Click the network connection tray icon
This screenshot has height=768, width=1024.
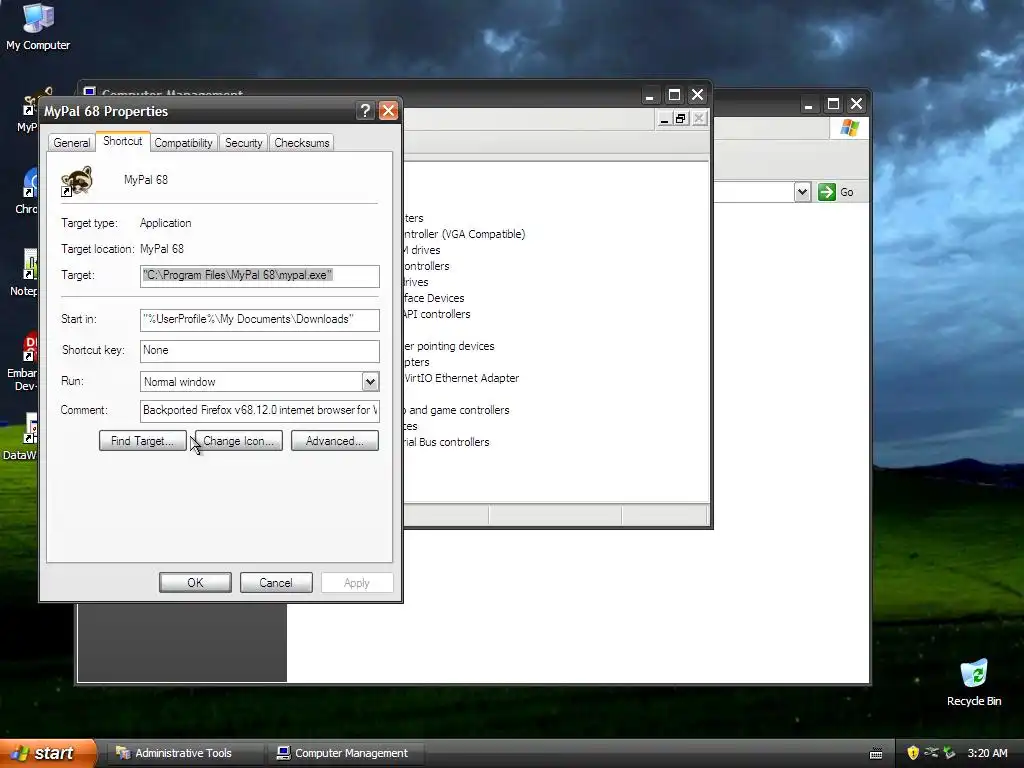point(931,753)
